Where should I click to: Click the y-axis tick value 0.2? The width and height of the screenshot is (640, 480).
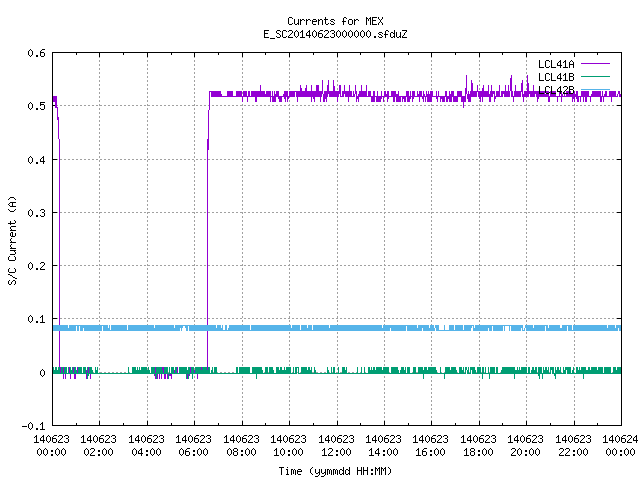coord(36,266)
